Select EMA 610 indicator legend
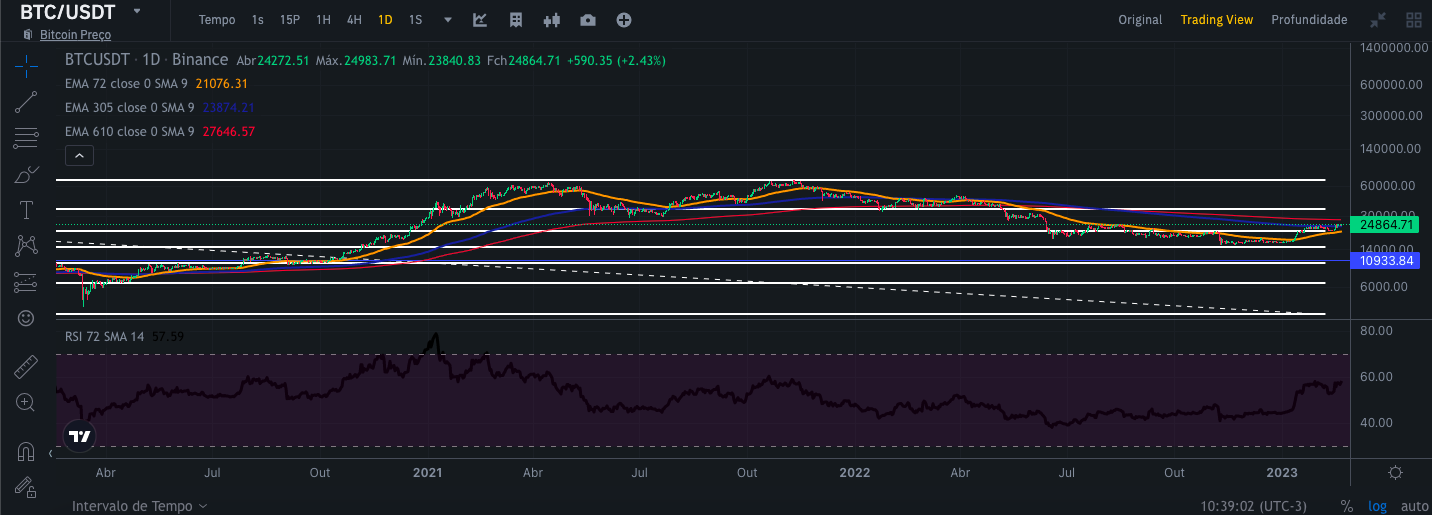The width and height of the screenshot is (1432, 515). [129, 131]
